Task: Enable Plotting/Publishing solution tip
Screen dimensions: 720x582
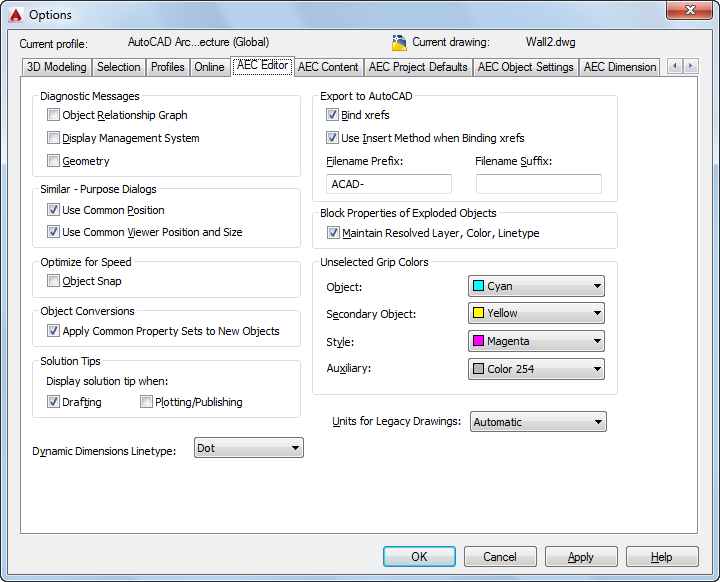Action: [x=146, y=402]
